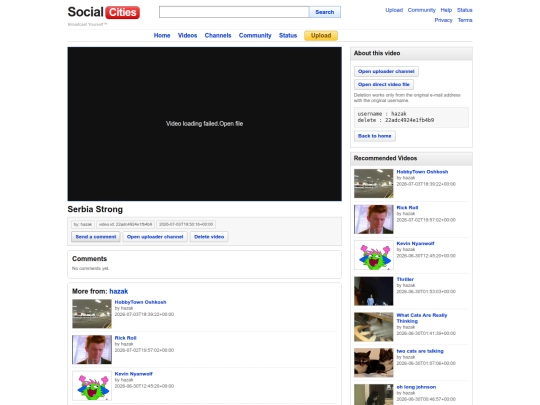
Task: Open oh long johnson title link
Action: [x=416, y=387]
